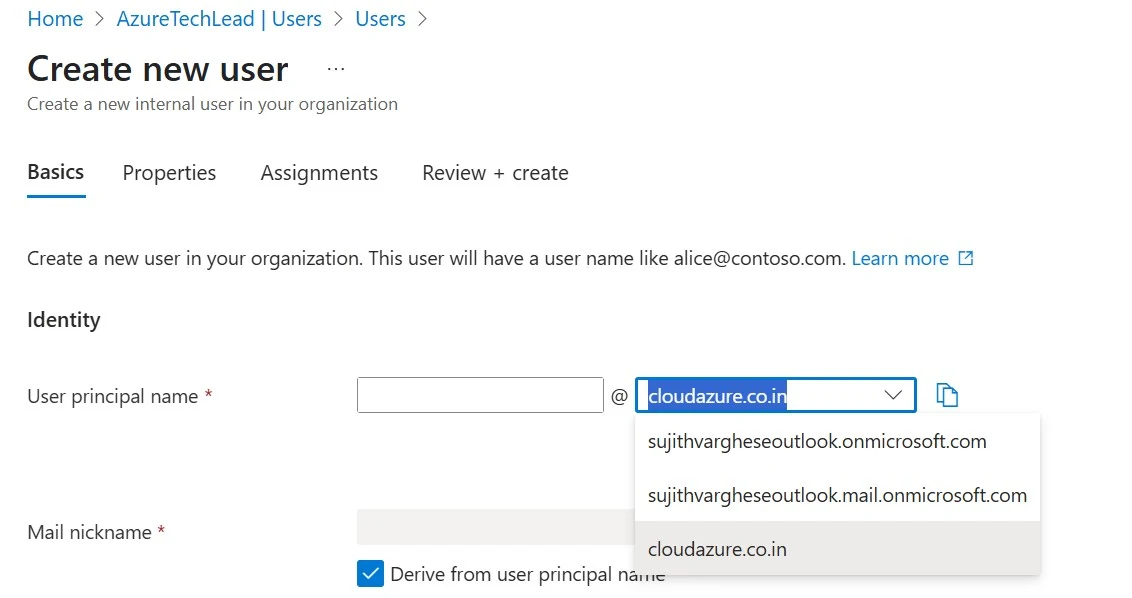
Task: Open the Learn more link
Action: [899, 258]
